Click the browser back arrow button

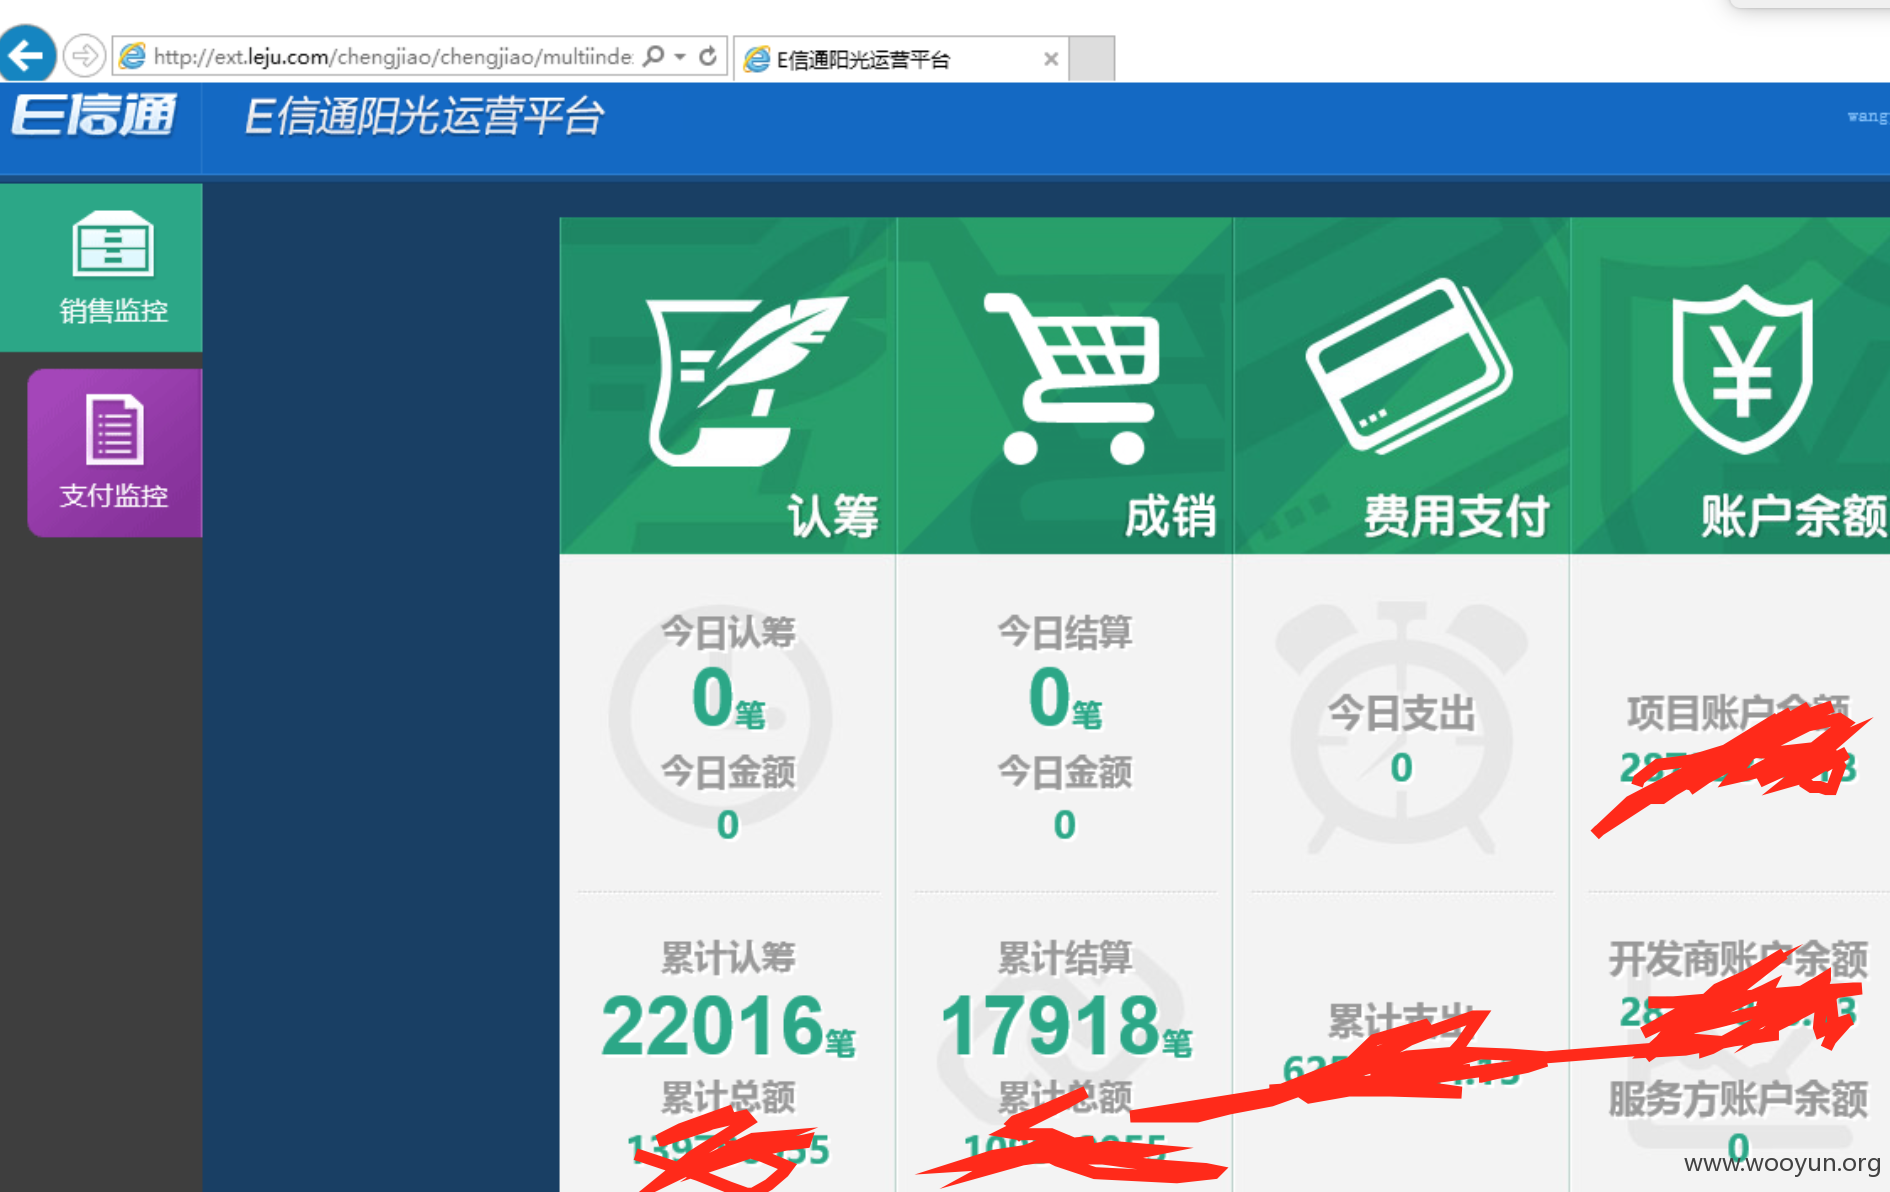(x=27, y=54)
